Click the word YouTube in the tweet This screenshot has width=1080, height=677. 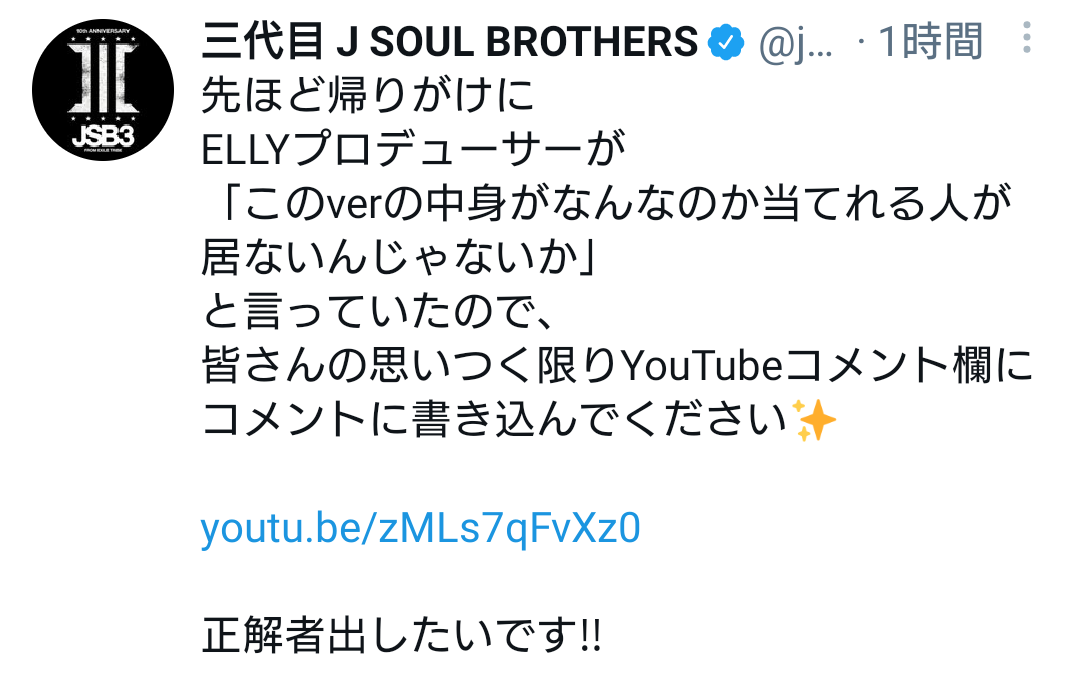coord(703,365)
